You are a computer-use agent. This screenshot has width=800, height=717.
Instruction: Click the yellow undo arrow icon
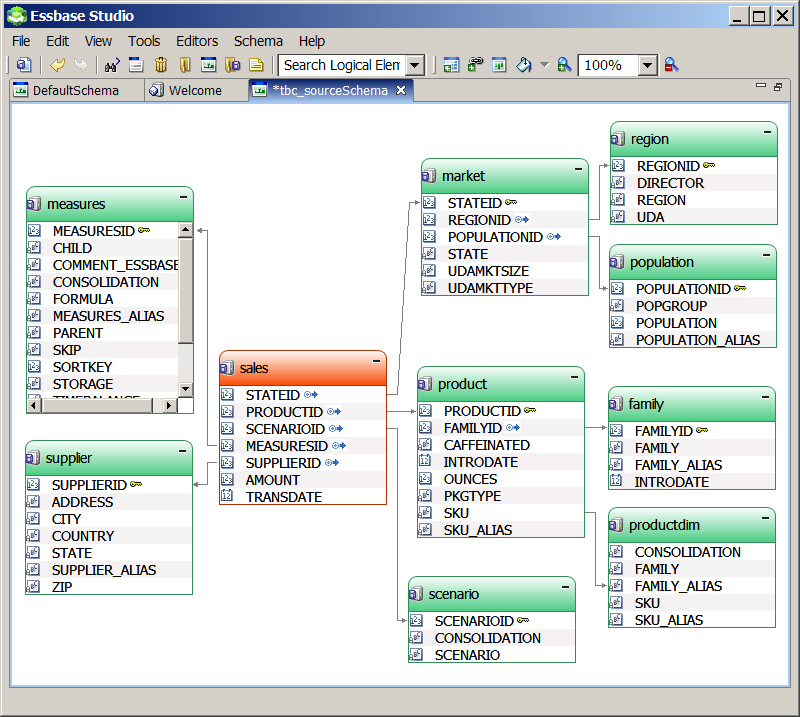(x=57, y=65)
